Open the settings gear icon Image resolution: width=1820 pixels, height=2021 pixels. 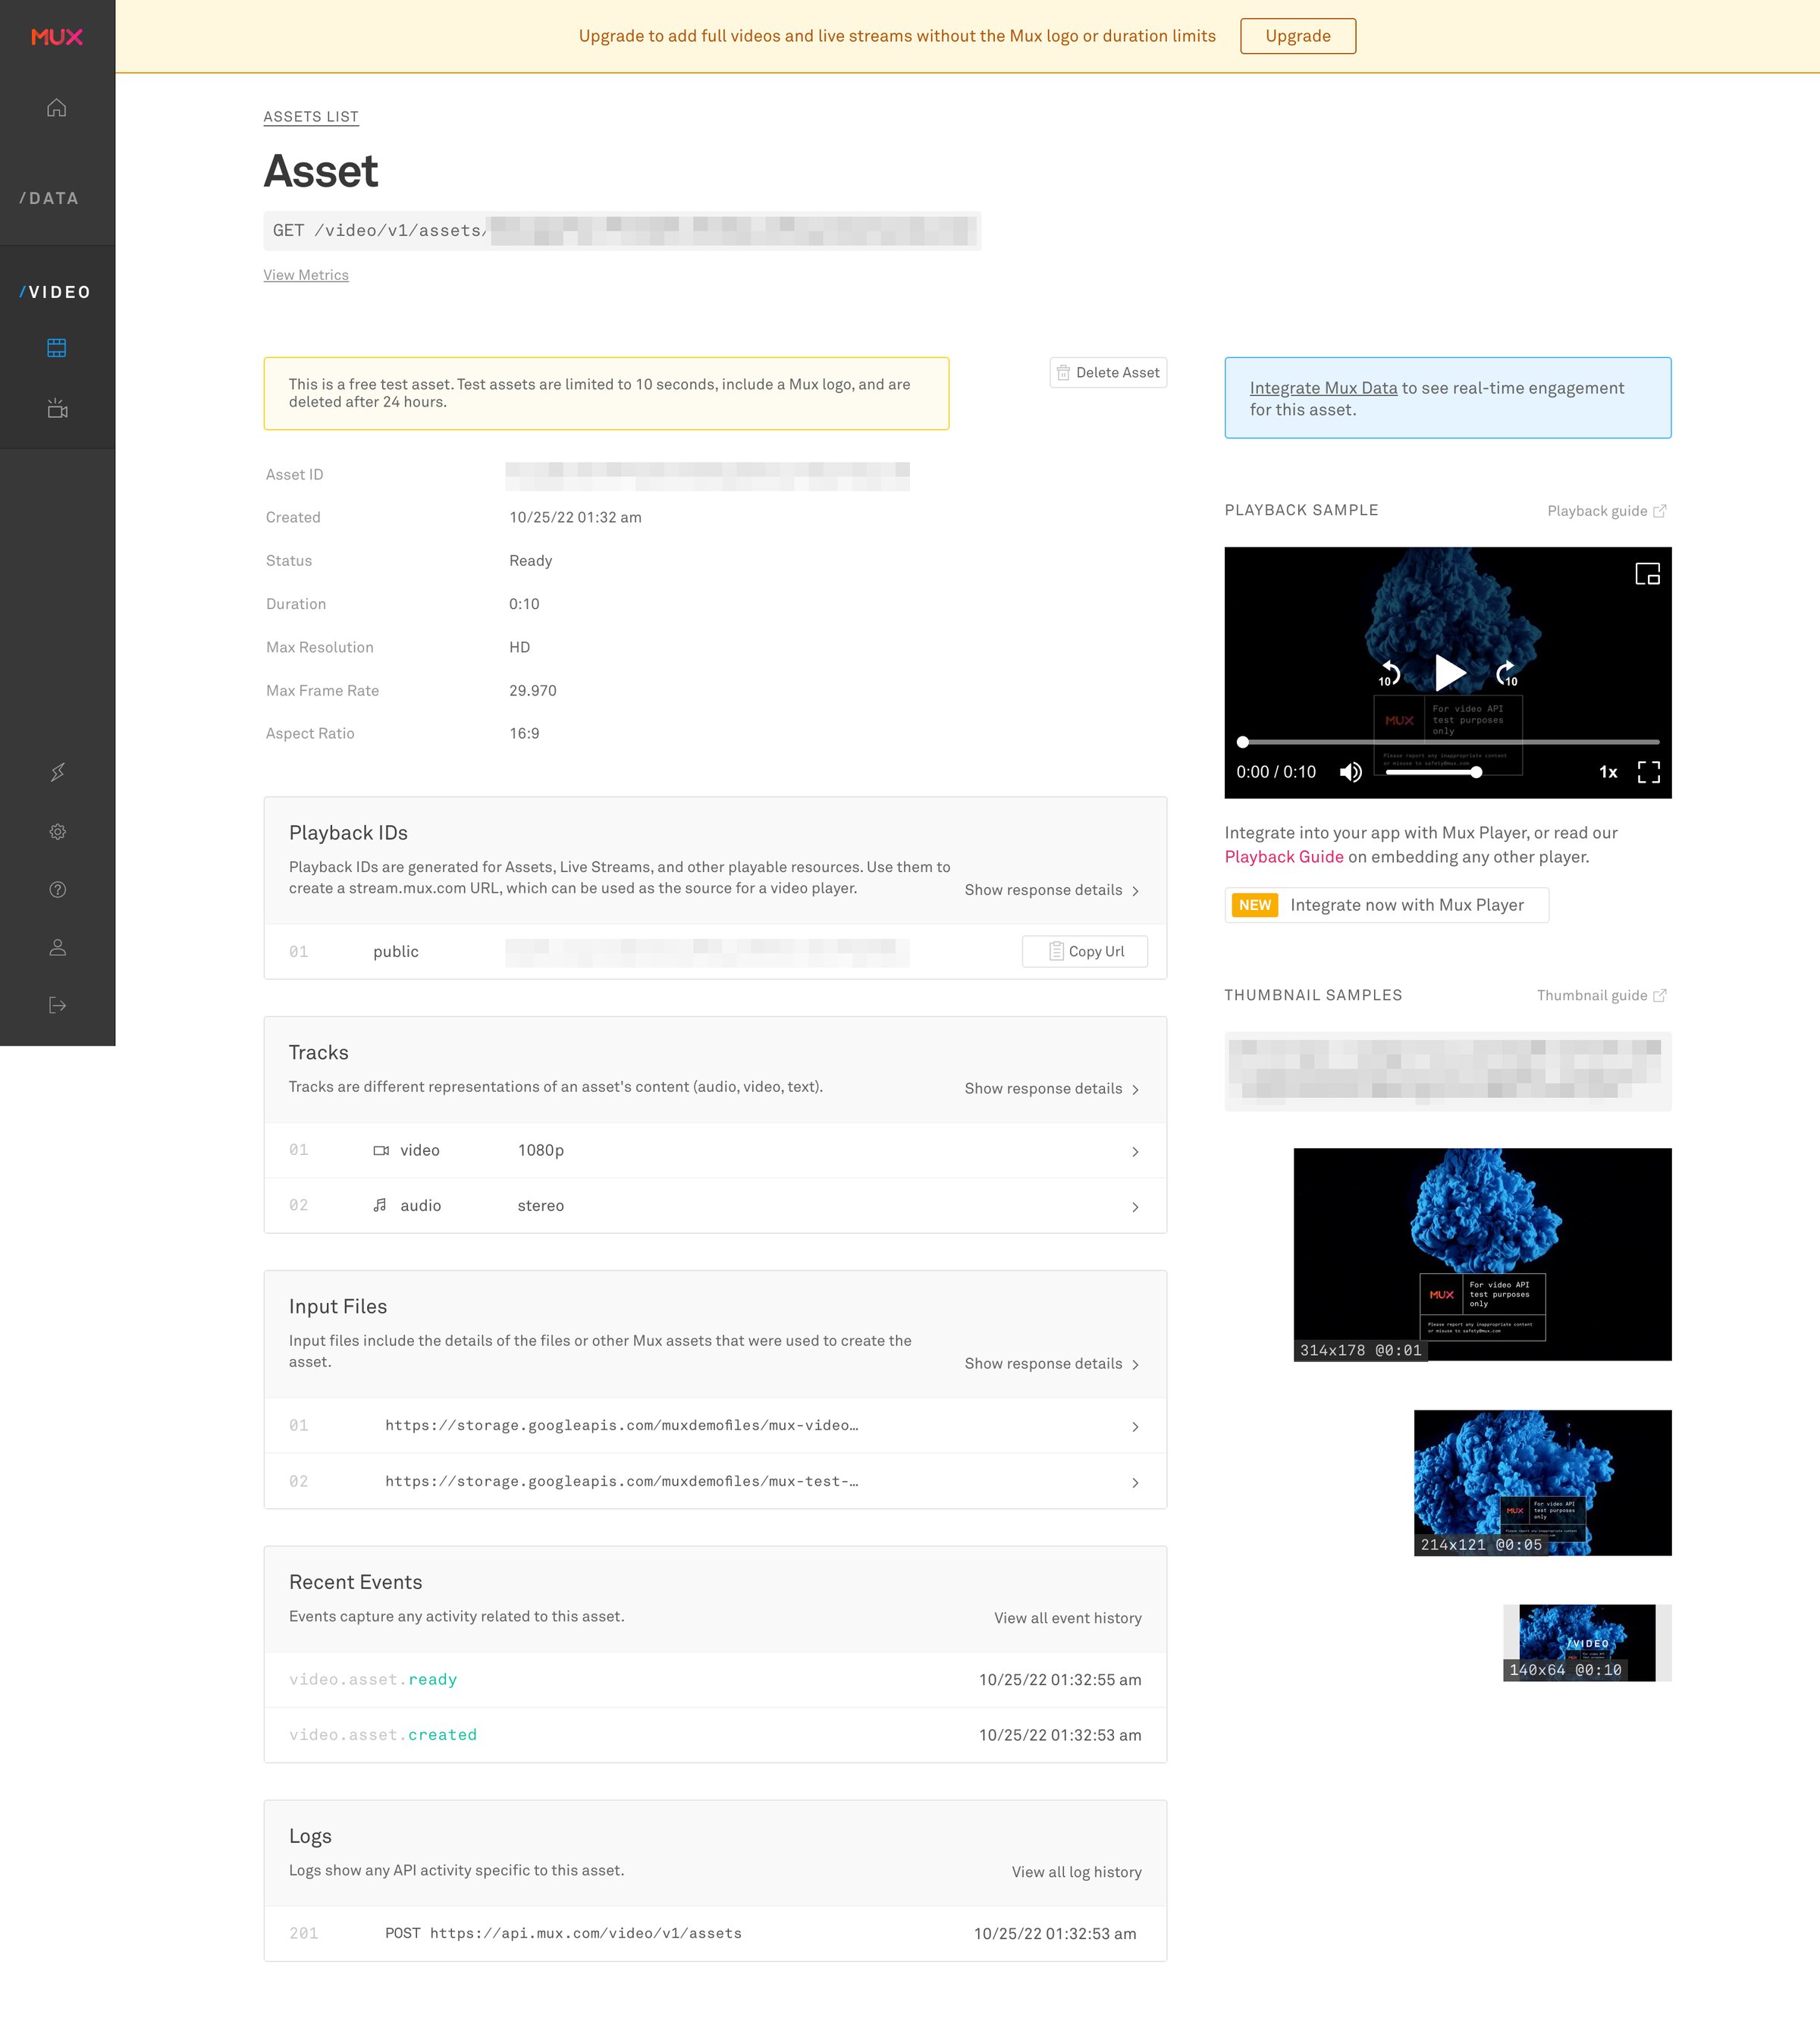(58, 832)
